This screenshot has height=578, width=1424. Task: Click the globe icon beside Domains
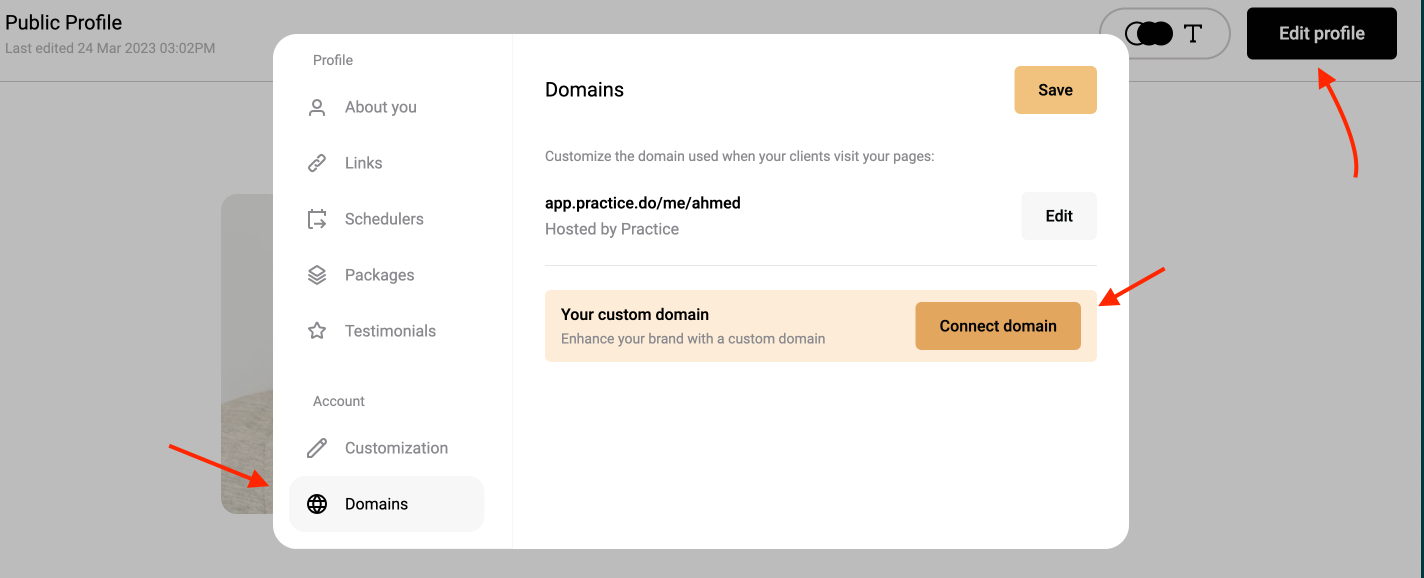click(317, 504)
